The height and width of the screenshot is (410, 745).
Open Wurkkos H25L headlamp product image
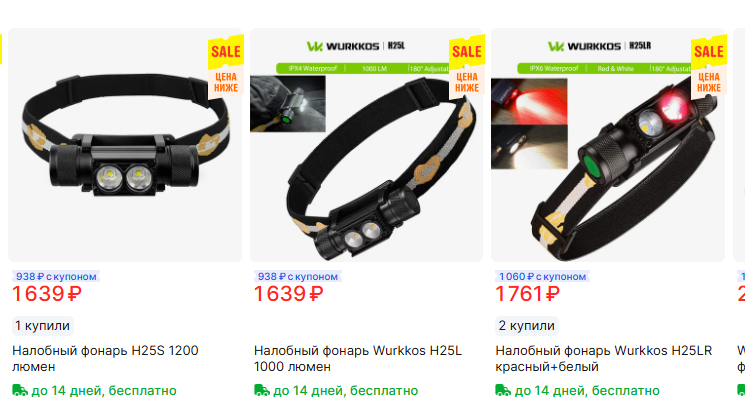366,145
